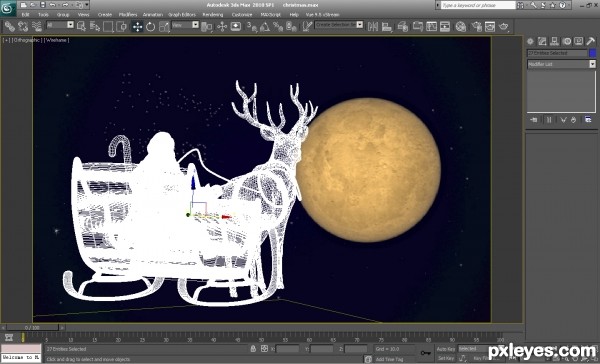Open the Create Selection Set dropdown
The image size is (600, 364).
click(x=339, y=24)
